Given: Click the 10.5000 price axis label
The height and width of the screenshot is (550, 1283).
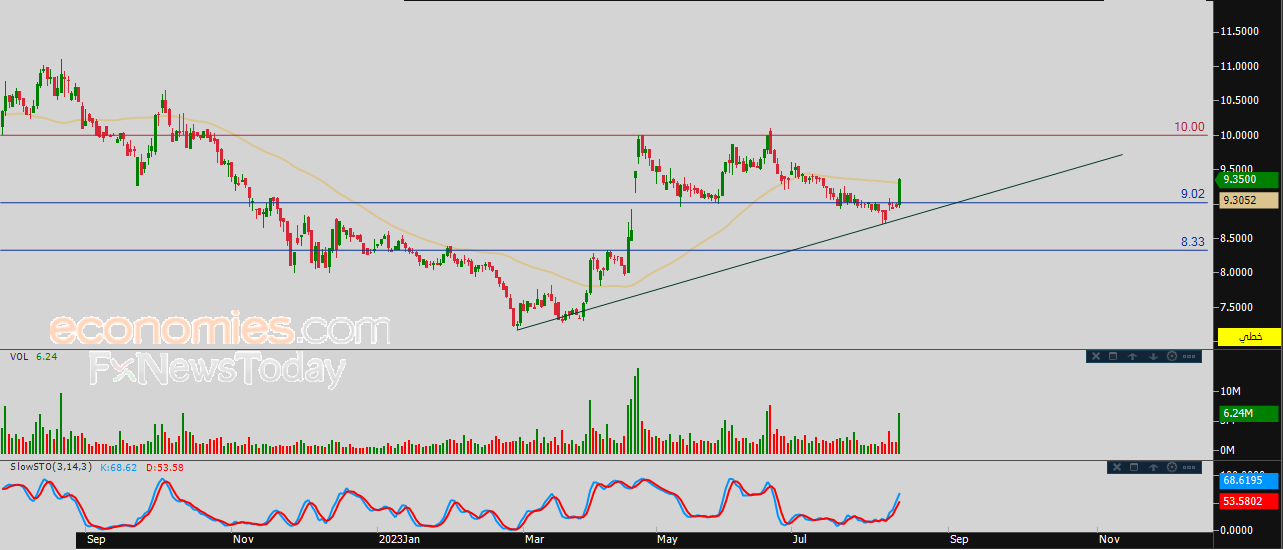Looking at the screenshot, I should click(1239, 100).
